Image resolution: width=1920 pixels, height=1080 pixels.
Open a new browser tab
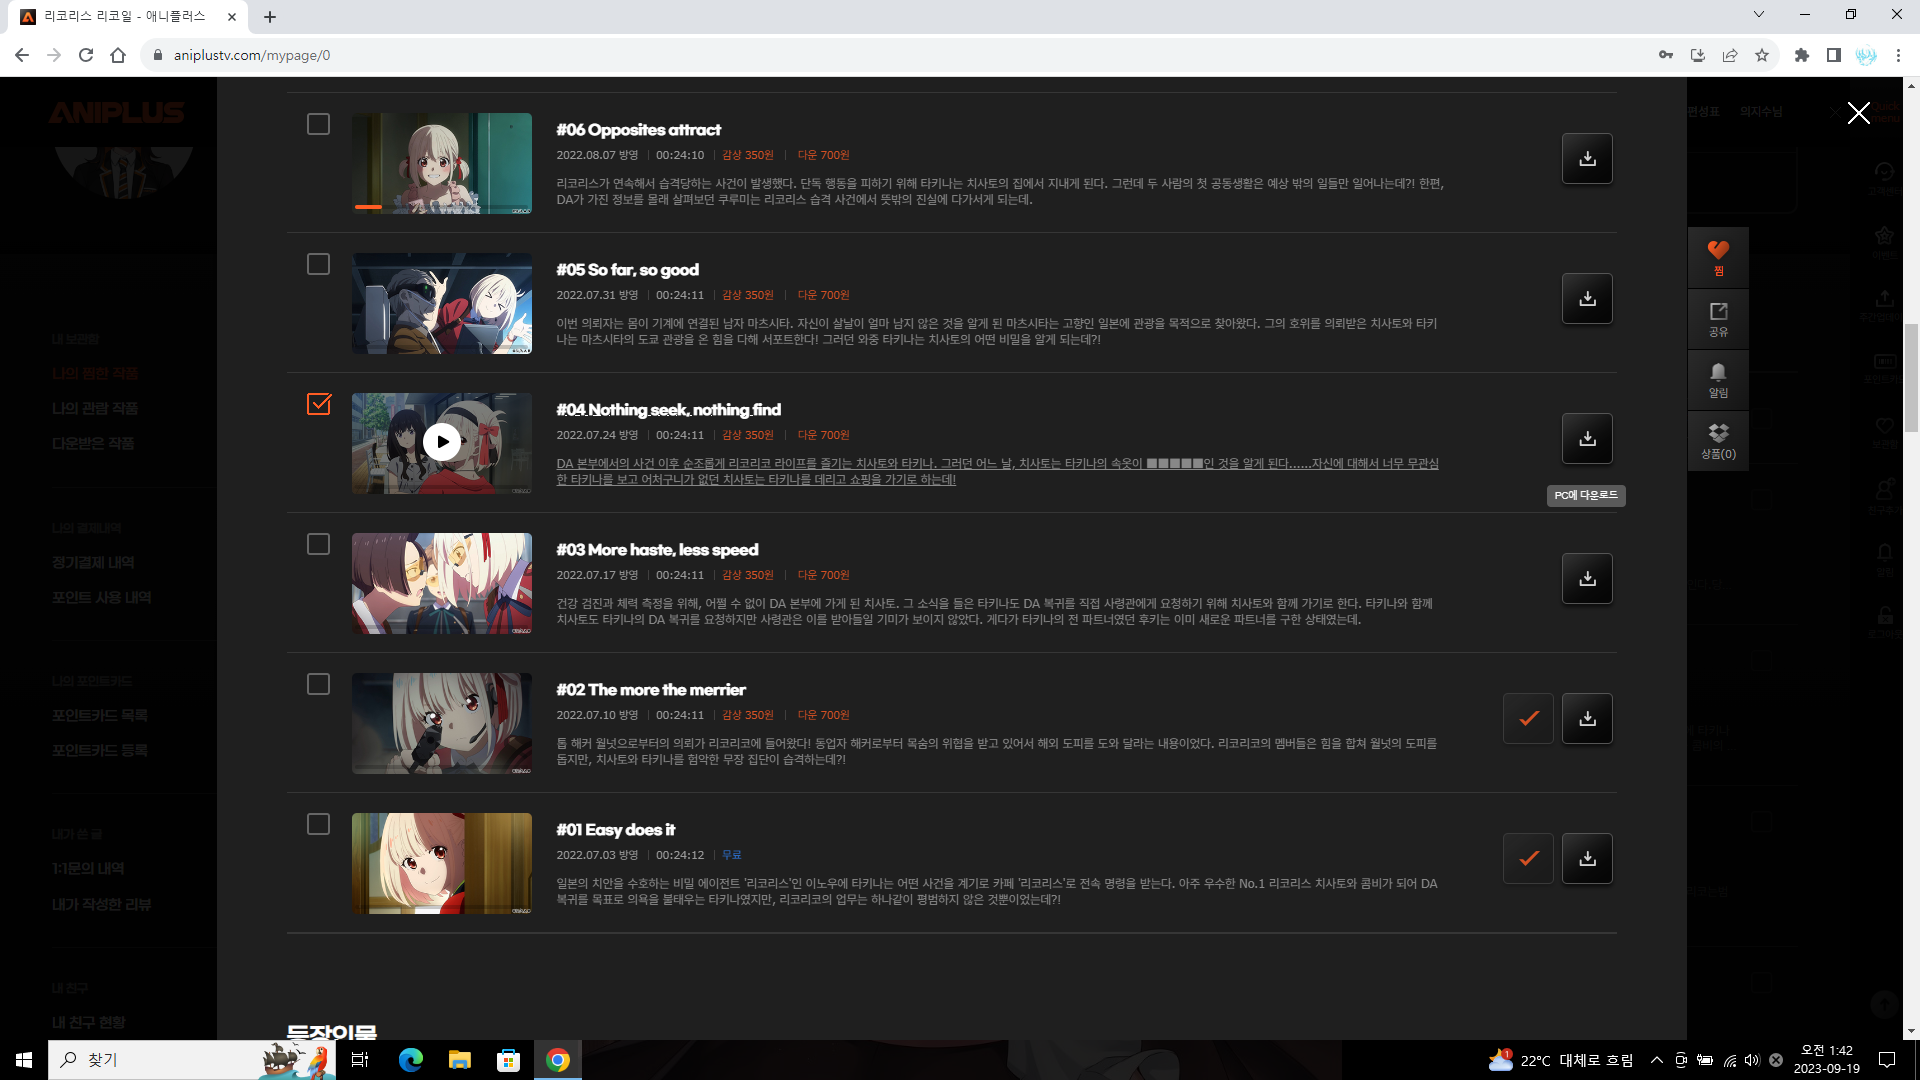click(270, 17)
